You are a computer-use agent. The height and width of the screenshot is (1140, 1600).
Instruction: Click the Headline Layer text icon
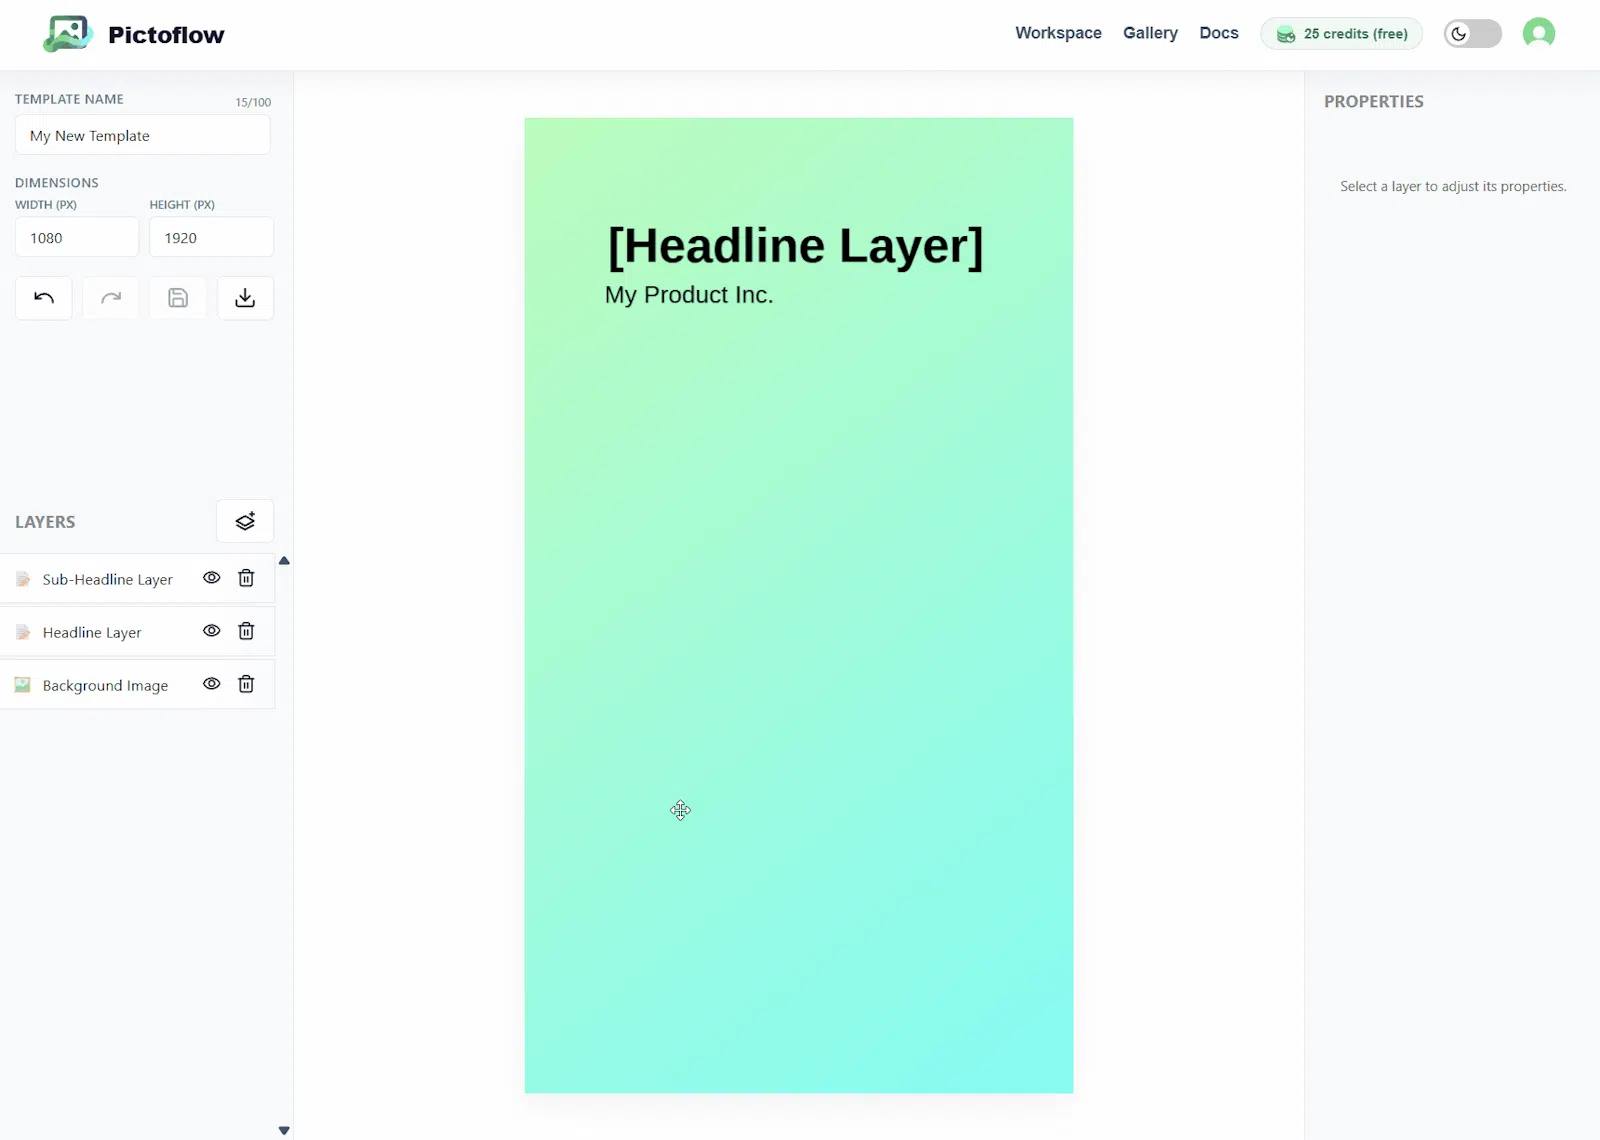(x=23, y=632)
